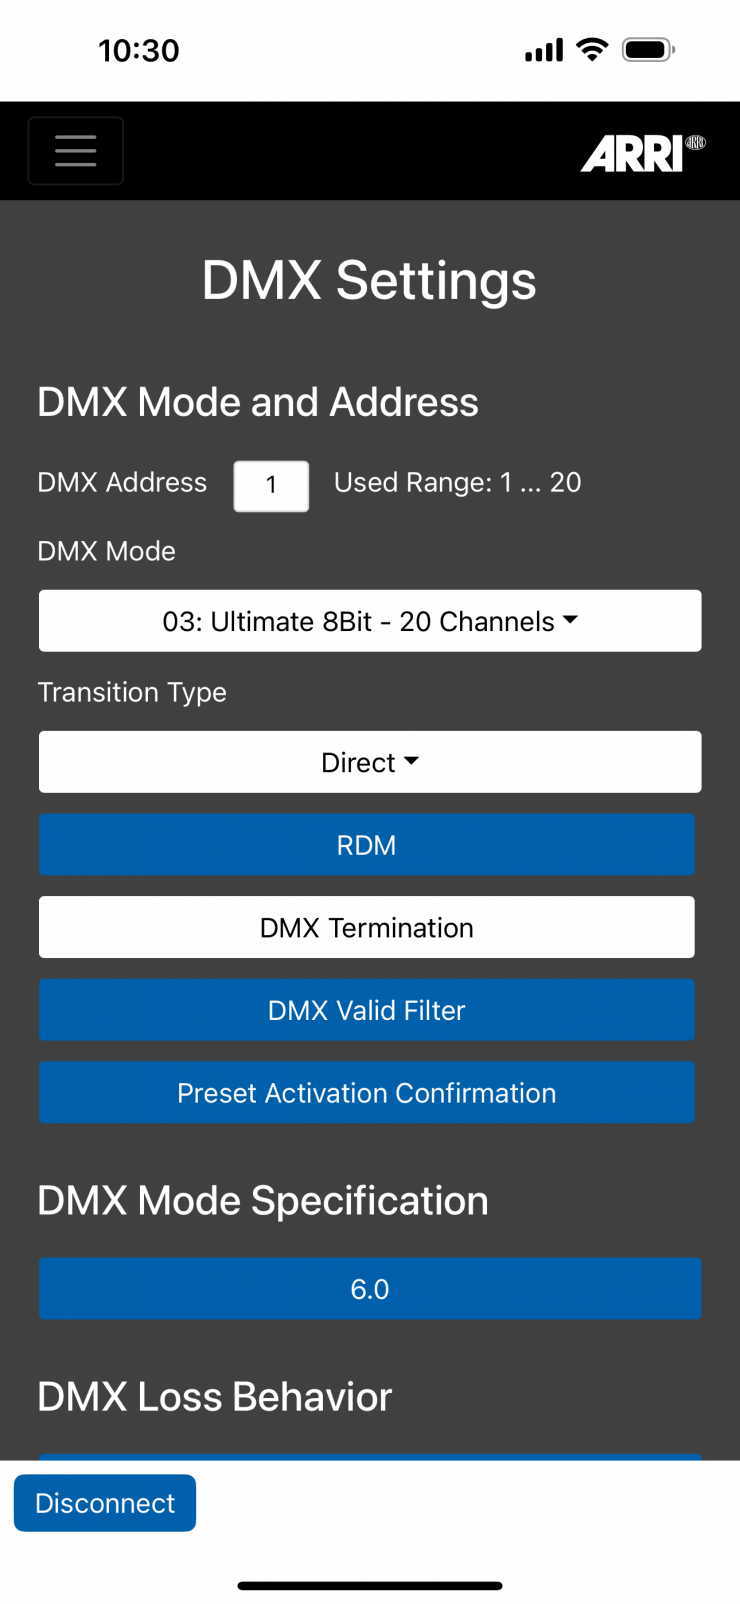Screen dimensions: 740x1604
Task: Focus the DMX Address input field
Action: point(271,486)
